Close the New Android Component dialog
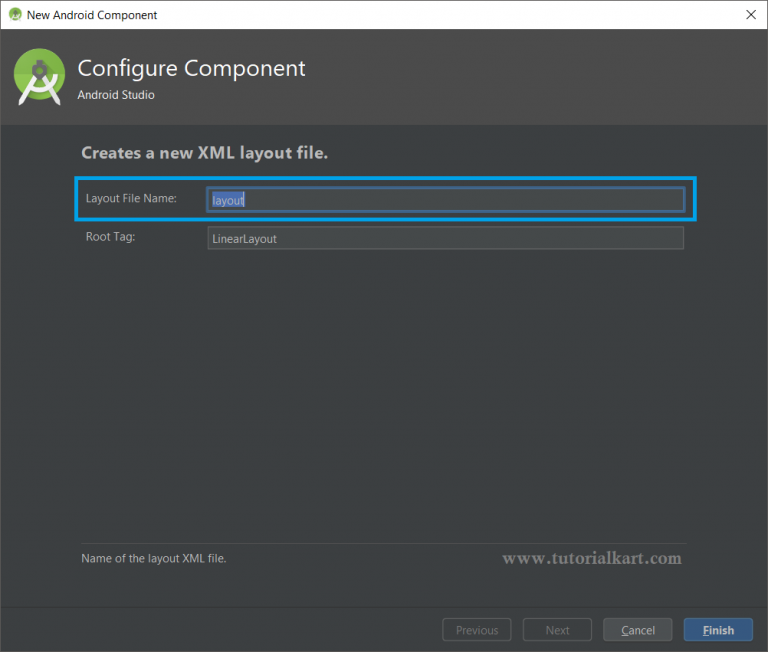This screenshot has width=768, height=652. (x=751, y=15)
